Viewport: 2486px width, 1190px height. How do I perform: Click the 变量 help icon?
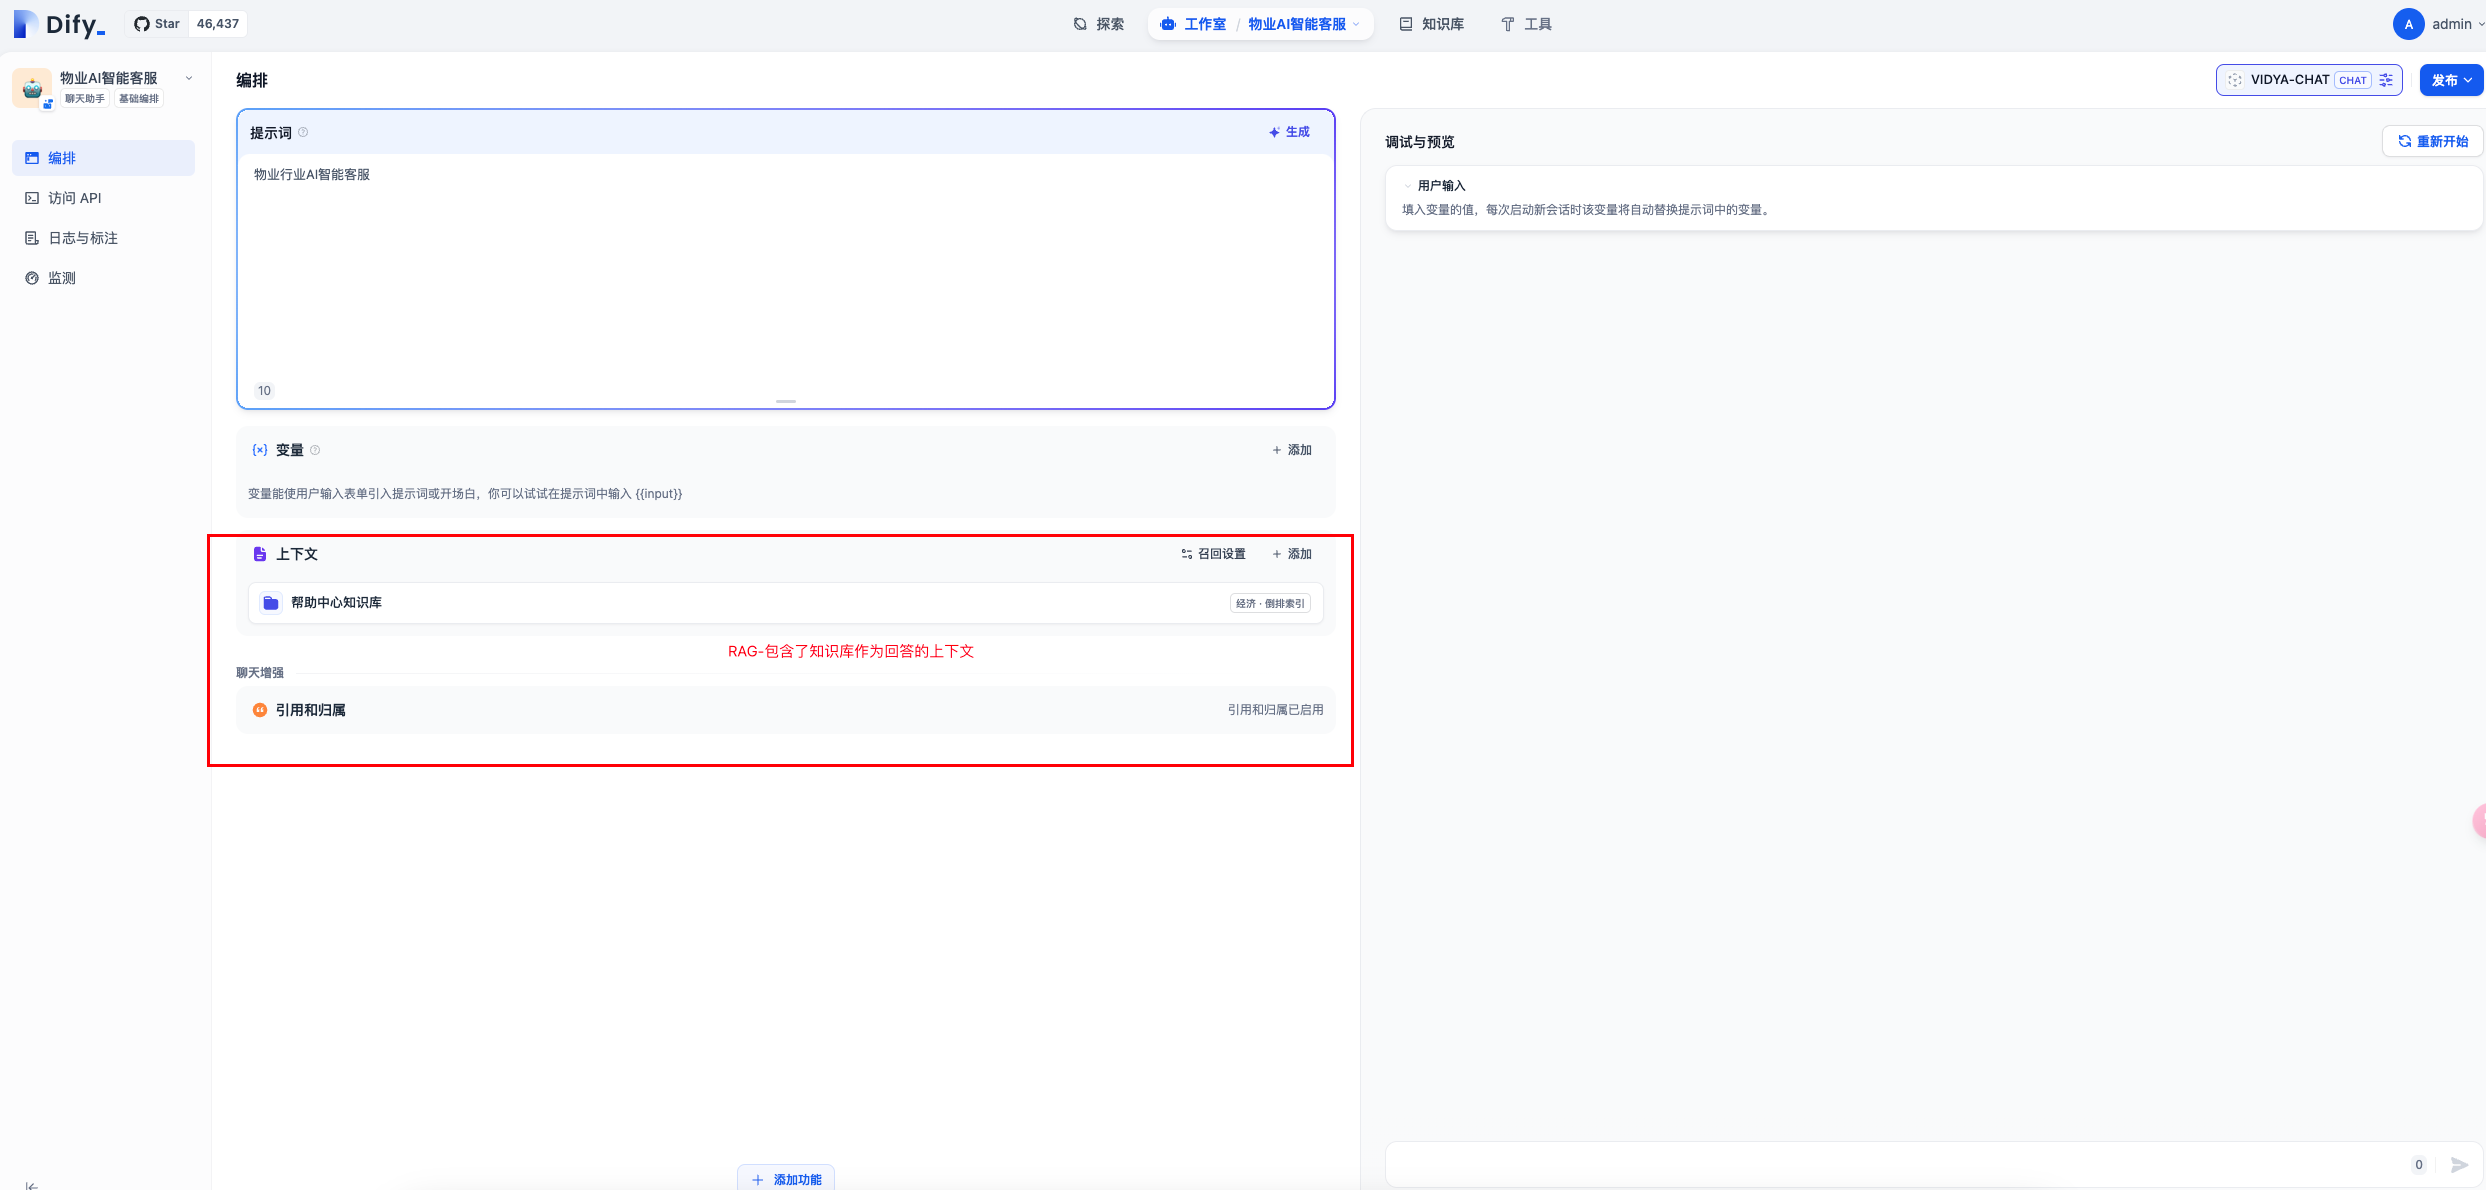coord(315,450)
